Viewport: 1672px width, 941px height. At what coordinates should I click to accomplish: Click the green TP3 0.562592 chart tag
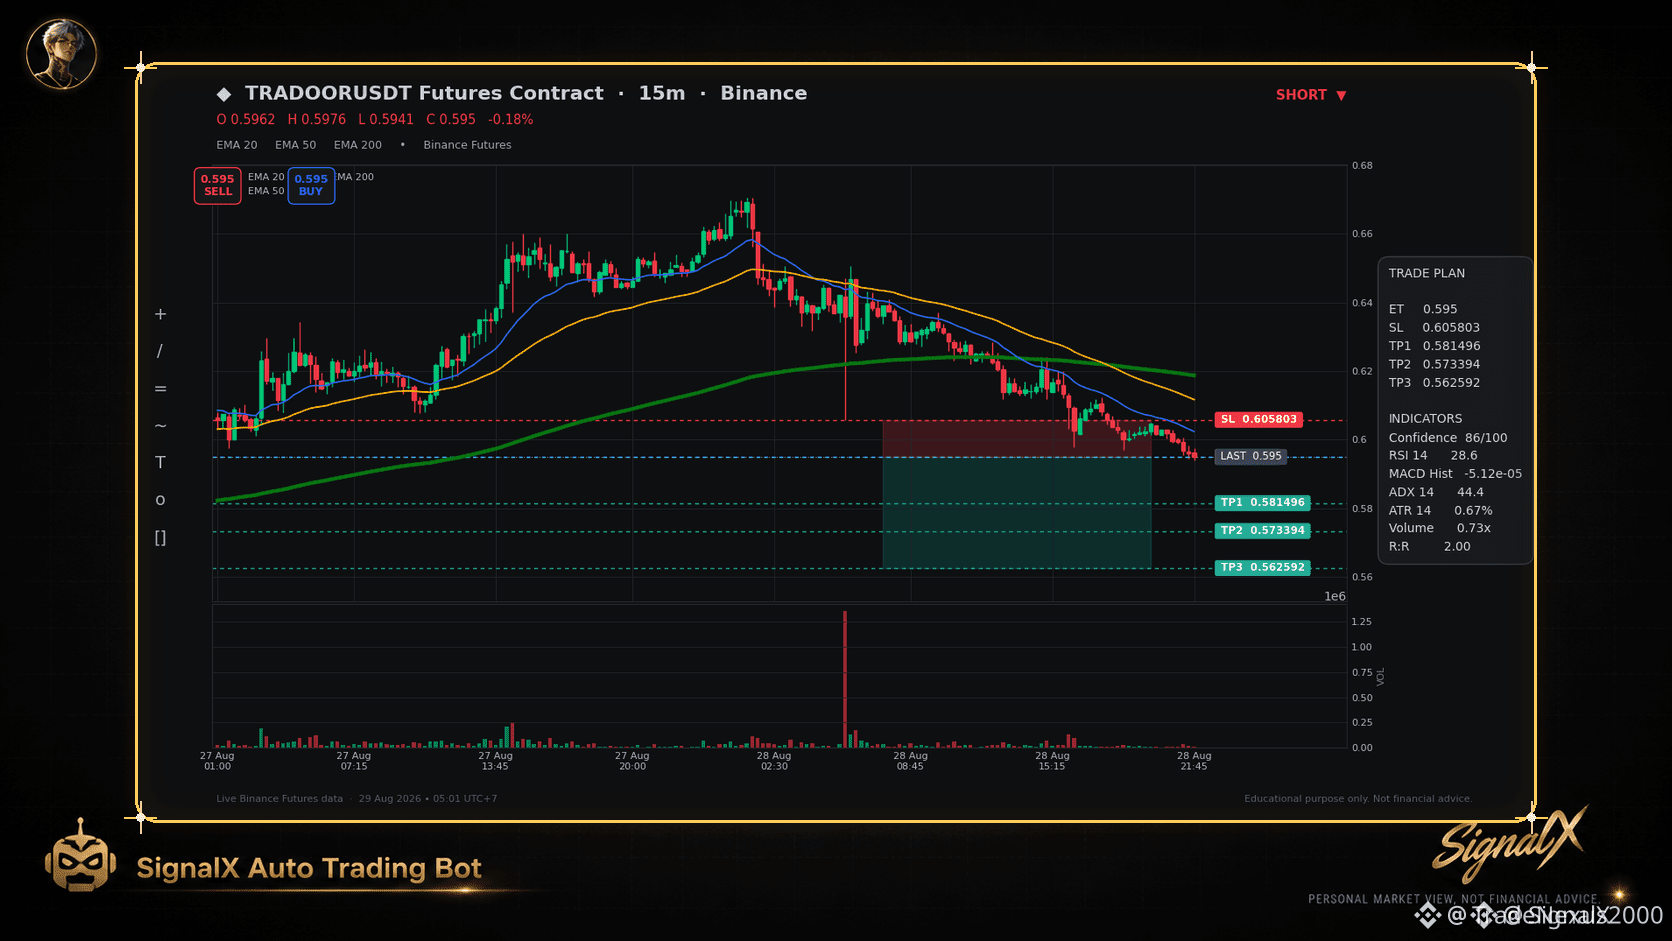click(x=1263, y=567)
